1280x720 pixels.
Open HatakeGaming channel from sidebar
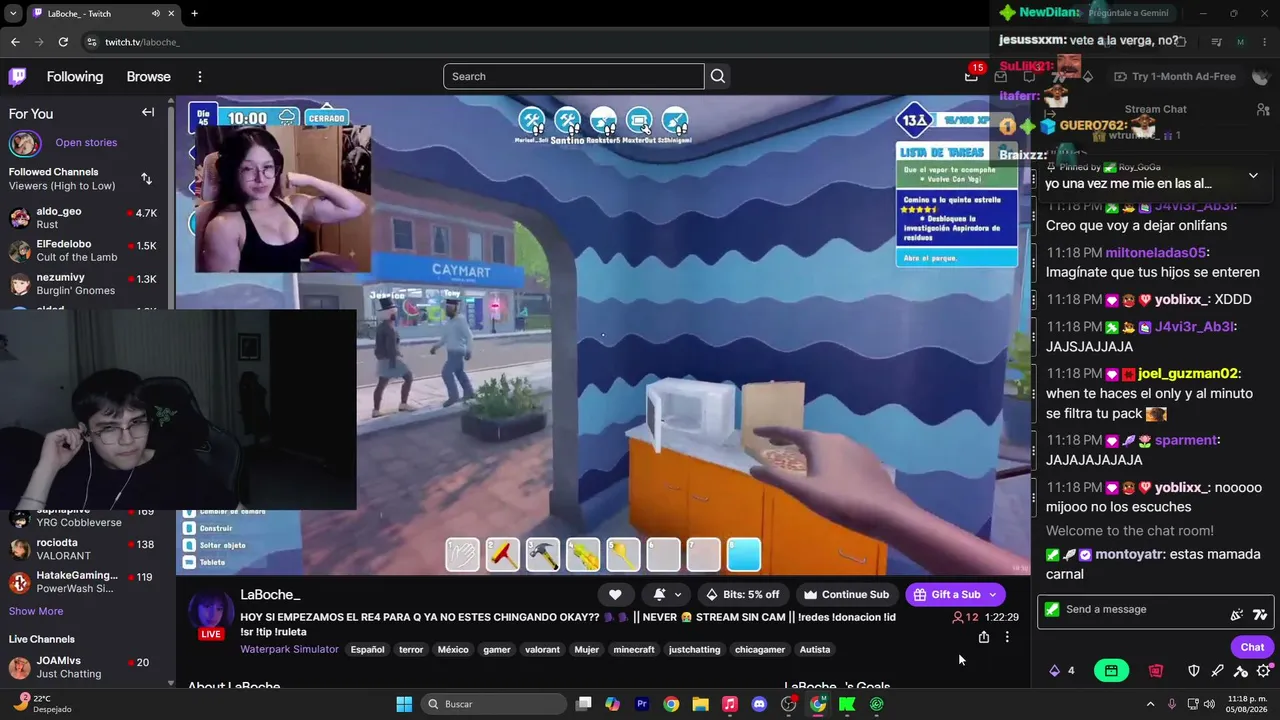click(x=84, y=582)
